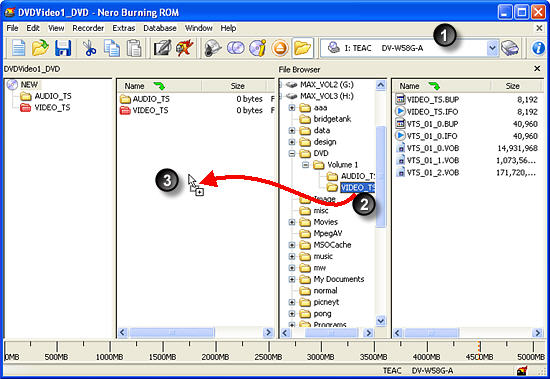Image resolution: width=550 pixels, height=379 pixels.
Task: Select VIDEO_TS.IFO in the file list
Action: click(432, 112)
